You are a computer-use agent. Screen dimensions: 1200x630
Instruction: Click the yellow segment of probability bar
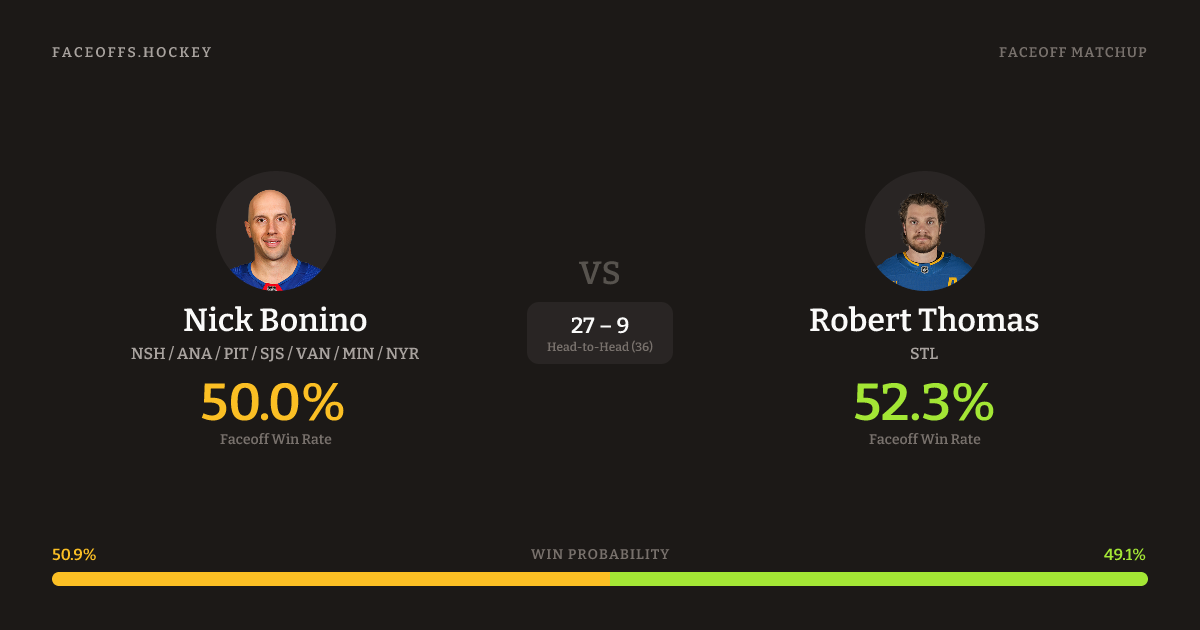pyautogui.click(x=330, y=579)
